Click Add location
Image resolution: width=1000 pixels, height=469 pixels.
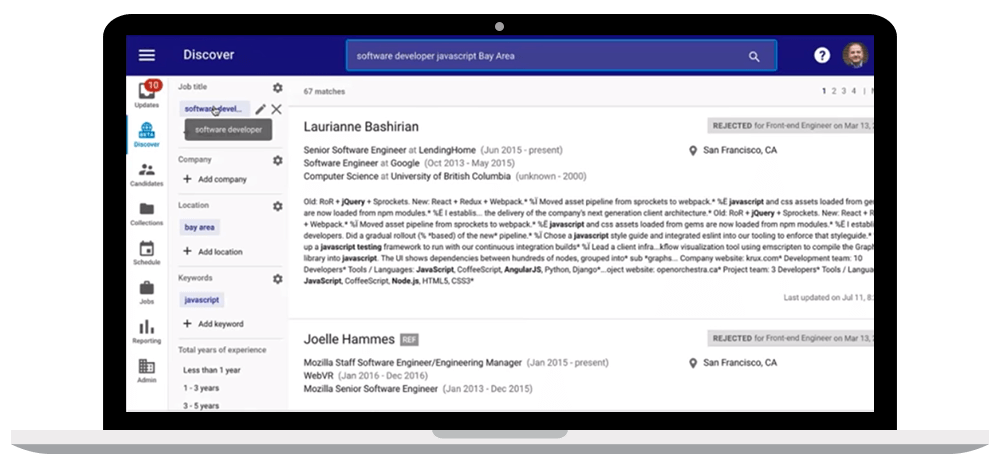213,251
